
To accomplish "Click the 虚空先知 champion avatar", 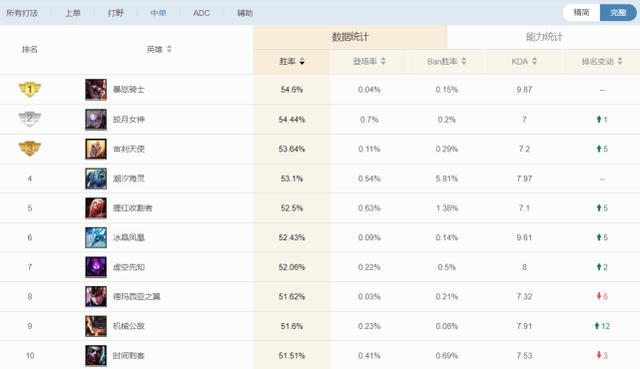I will point(96,267).
